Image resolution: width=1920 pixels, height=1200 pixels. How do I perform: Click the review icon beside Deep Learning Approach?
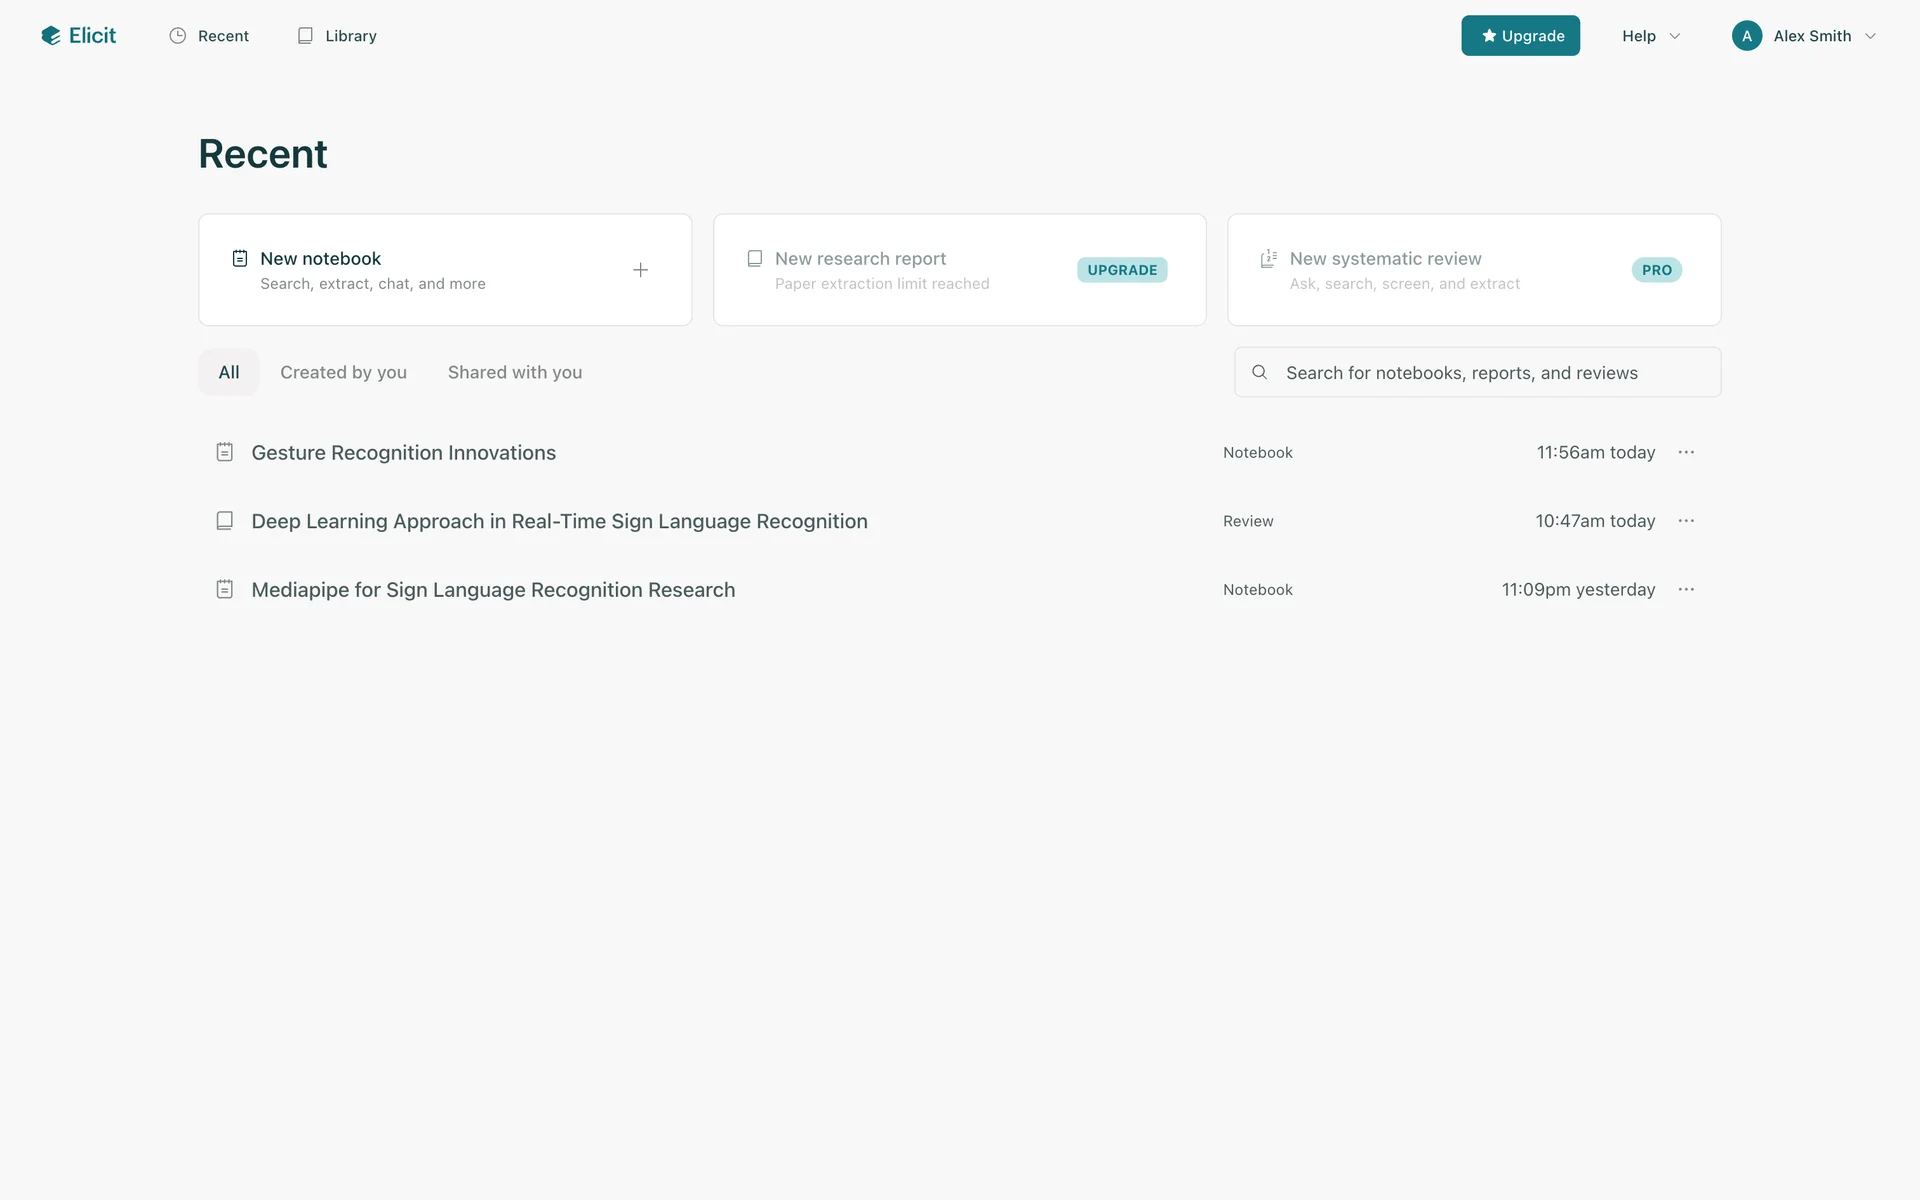[x=225, y=521]
